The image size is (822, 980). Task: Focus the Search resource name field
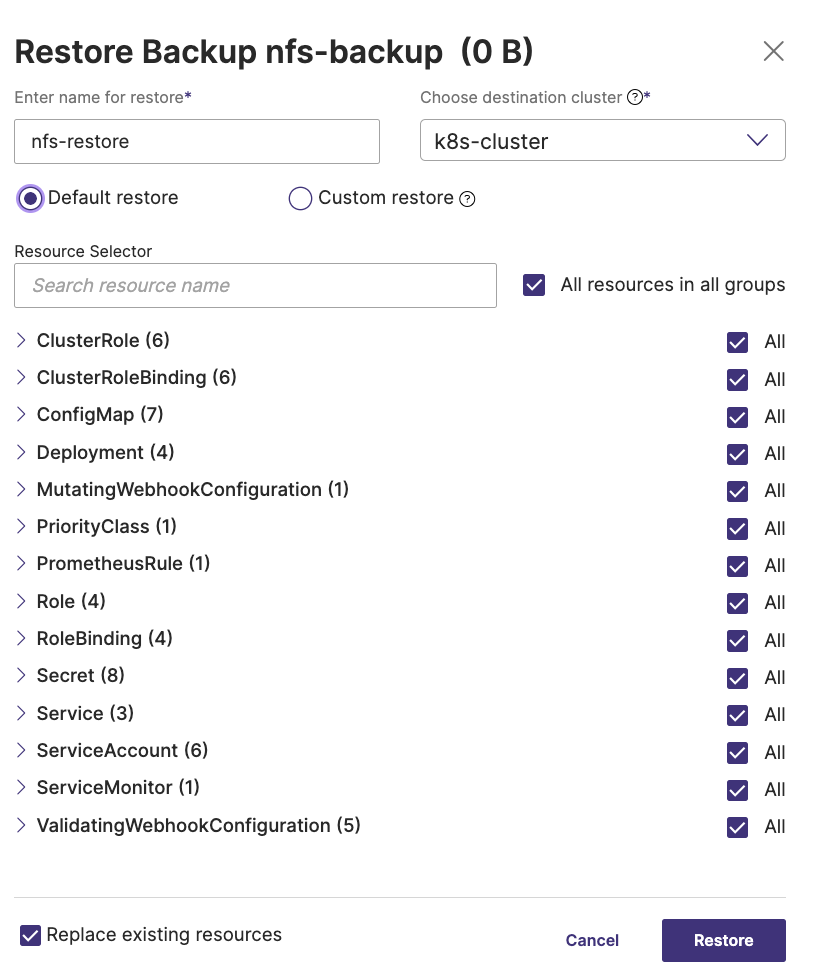255,286
